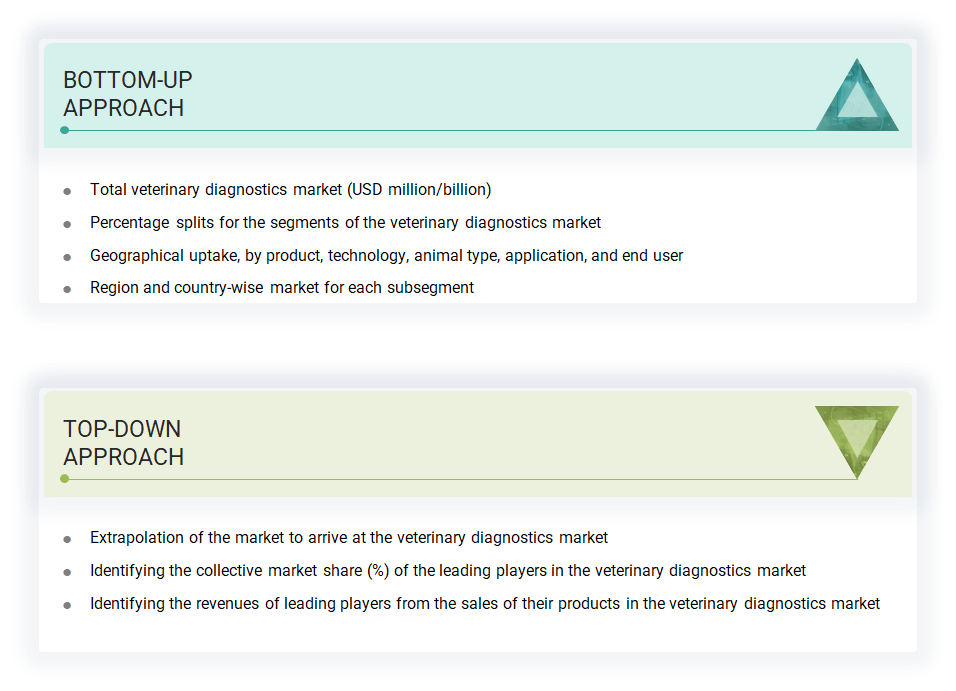Image resolution: width=956 pixels, height=691 pixels.
Task: Select the bullet beside region and country-wise market
Action: (68, 287)
